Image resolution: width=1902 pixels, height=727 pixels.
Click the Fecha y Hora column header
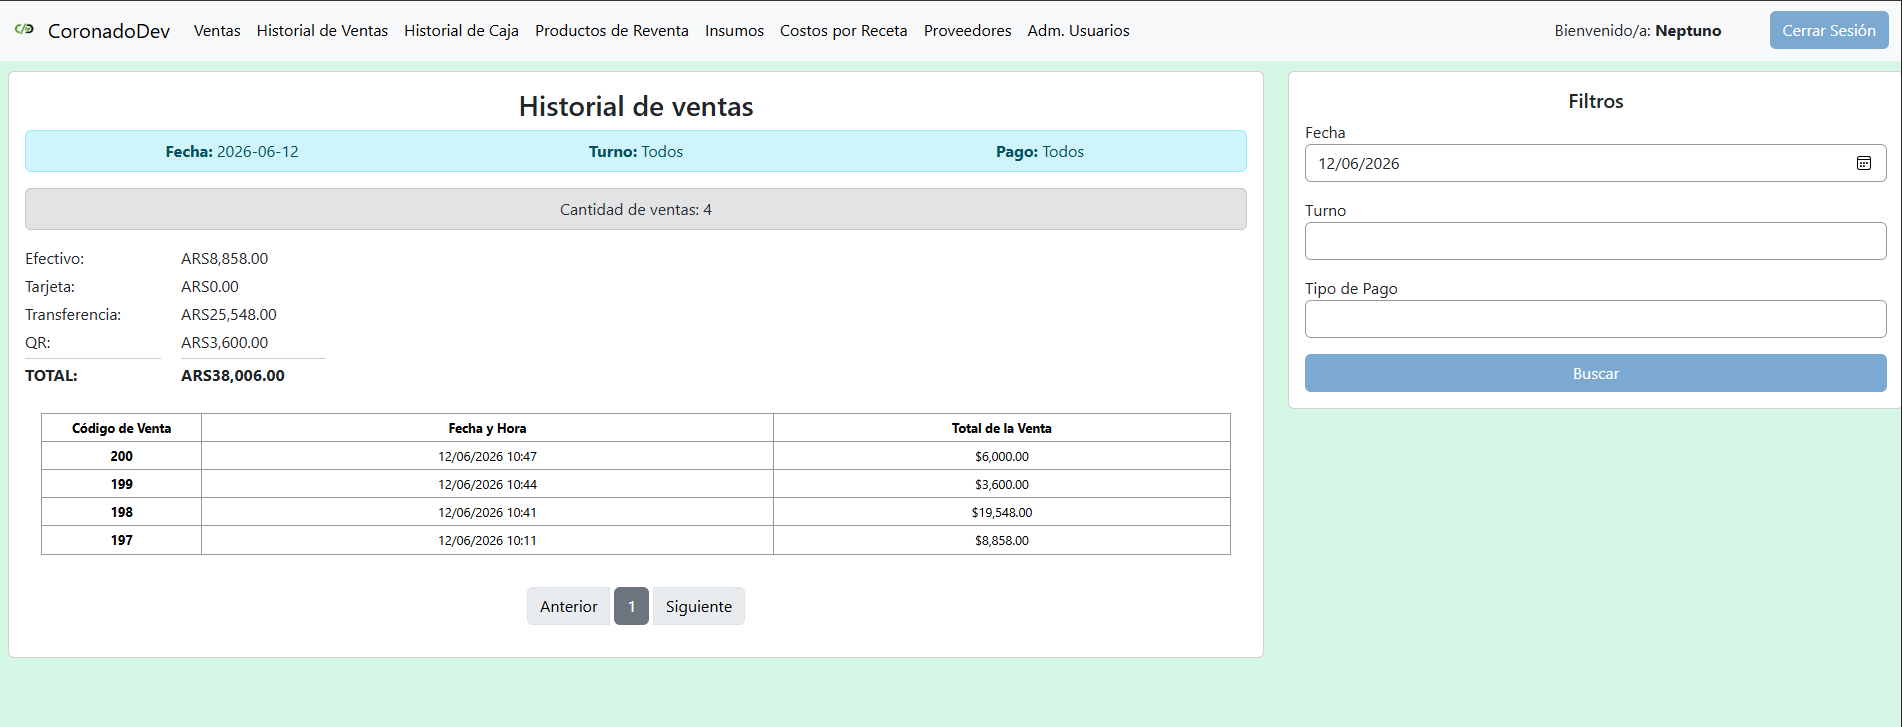[487, 428]
